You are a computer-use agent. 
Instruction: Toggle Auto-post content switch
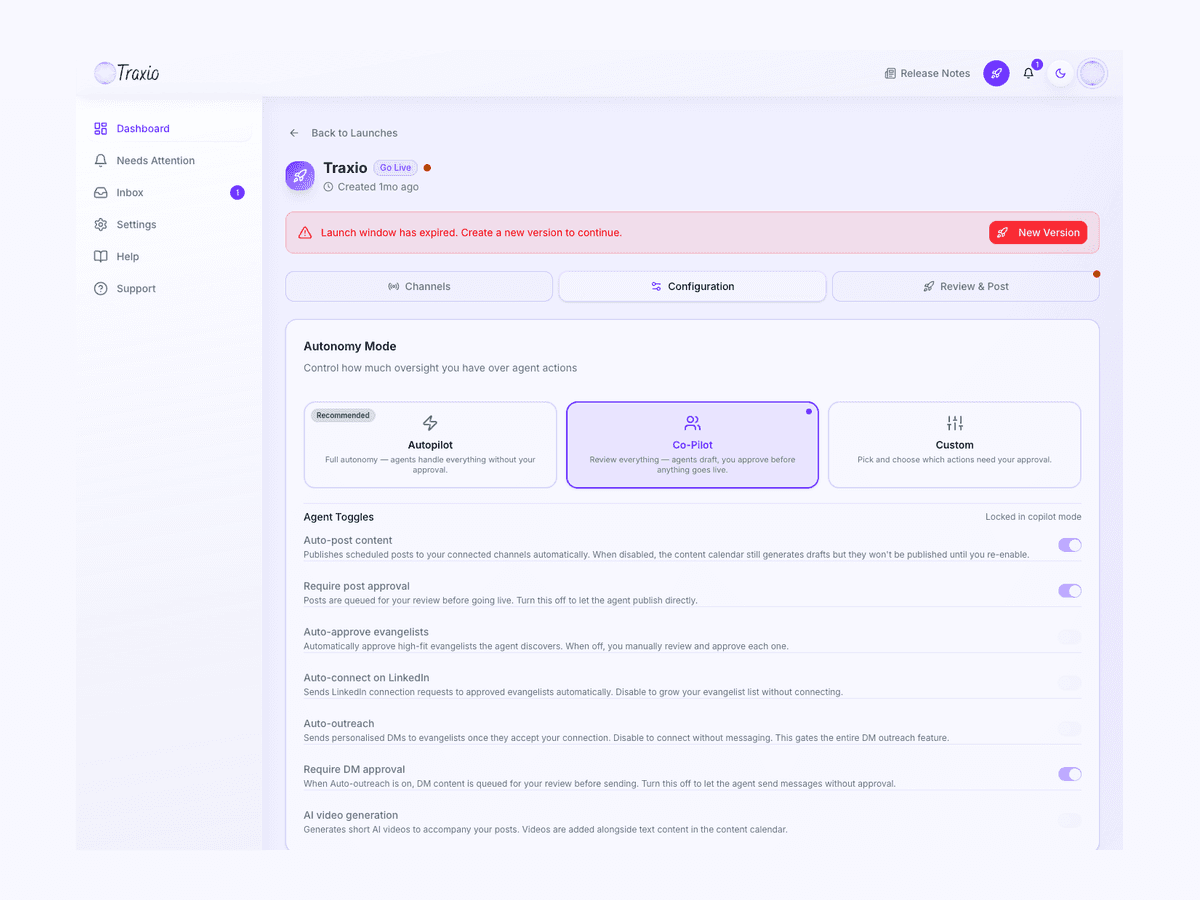pos(1070,545)
